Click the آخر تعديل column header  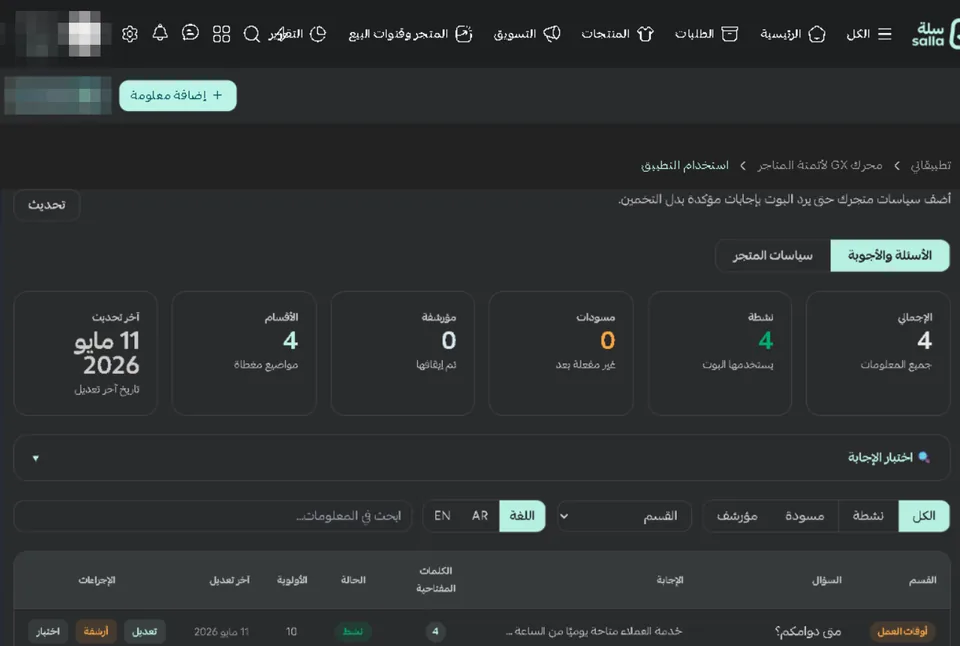[x=230, y=580]
